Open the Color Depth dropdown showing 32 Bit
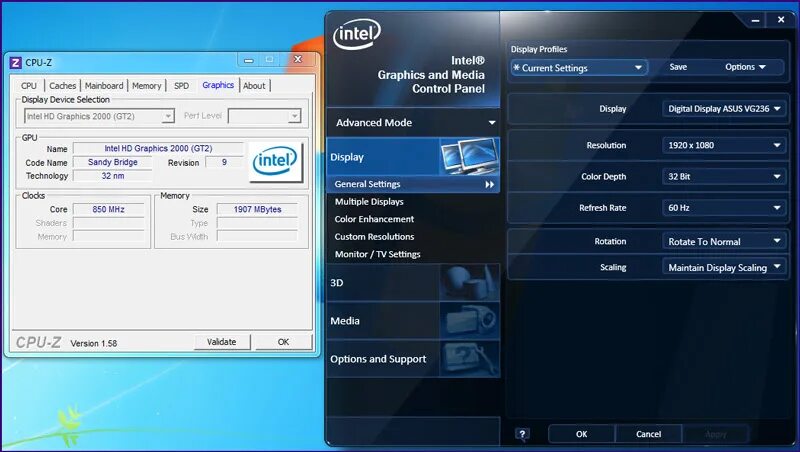 pyautogui.click(x=723, y=177)
